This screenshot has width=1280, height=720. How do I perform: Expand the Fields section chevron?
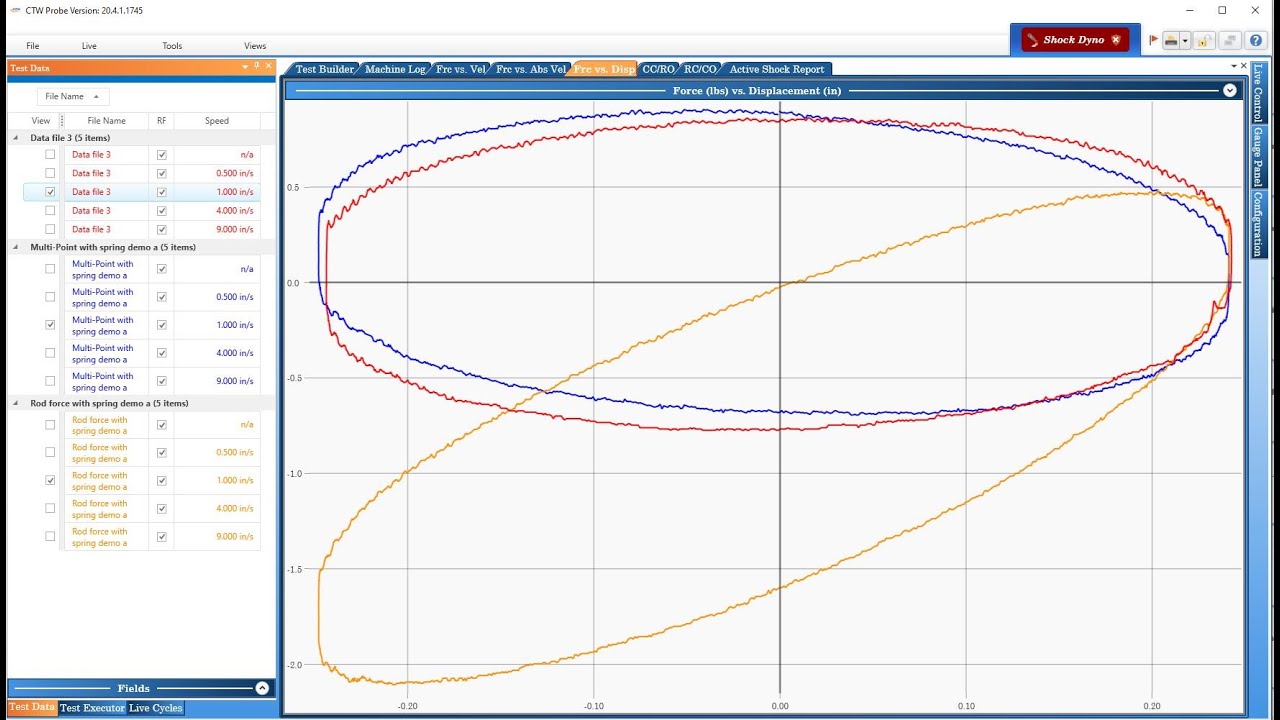pos(262,688)
